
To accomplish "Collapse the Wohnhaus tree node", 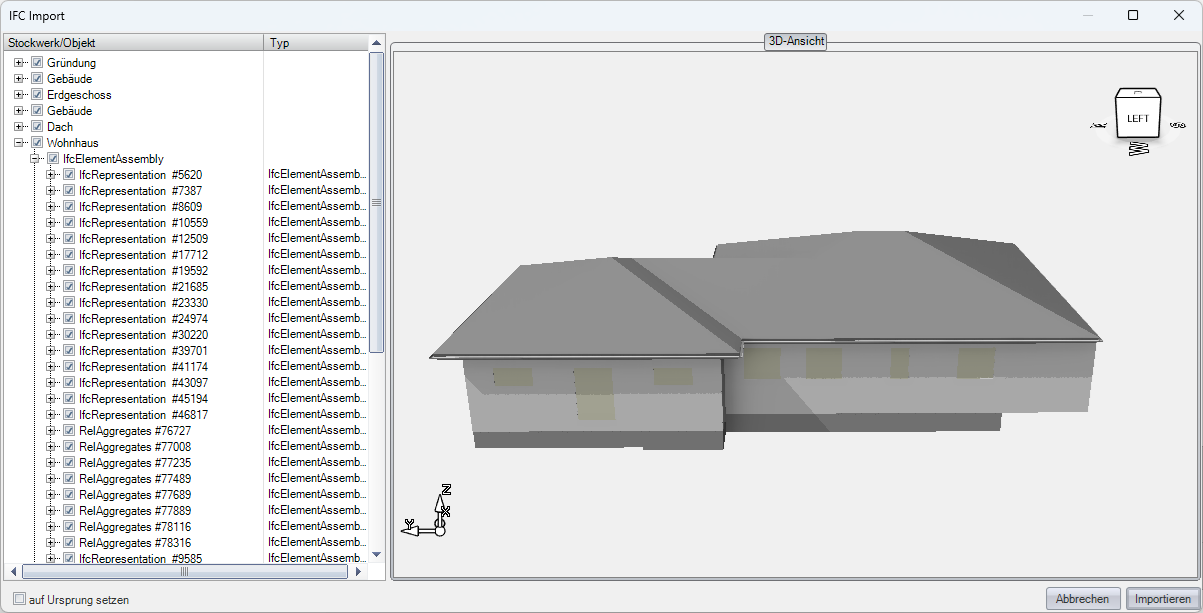I will pyautogui.click(x=19, y=143).
